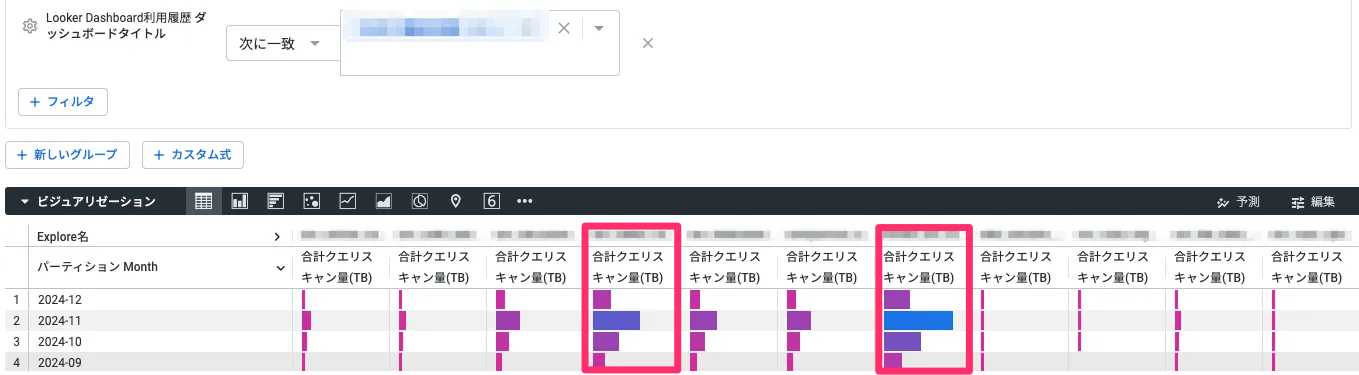The height and width of the screenshot is (375, 1359).
Task: Select the Single value visualization icon
Action: [x=491, y=201]
